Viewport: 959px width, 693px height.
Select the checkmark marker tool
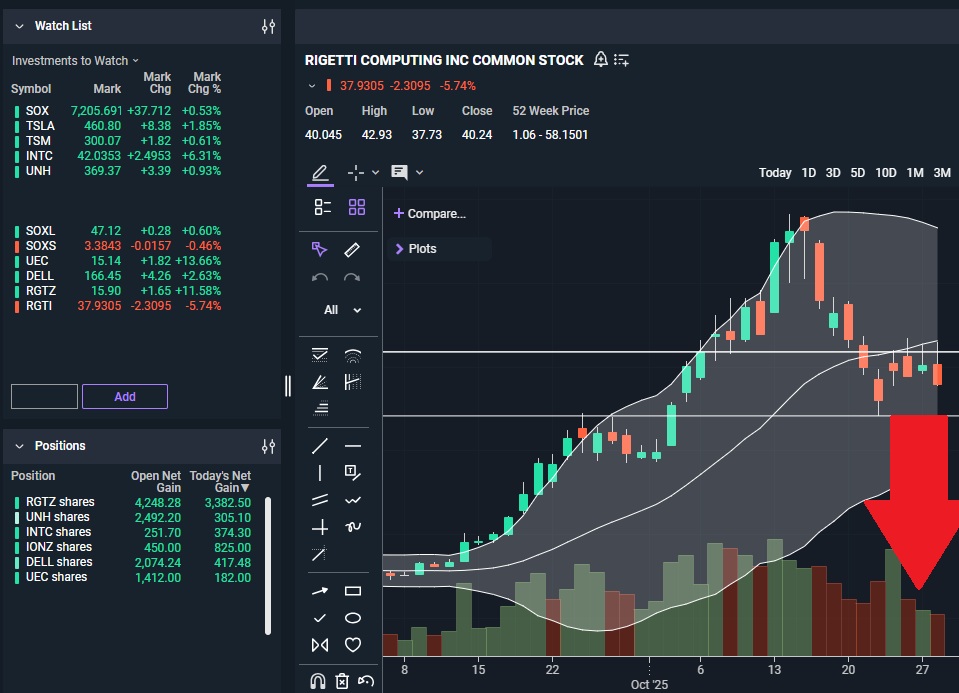320,618
